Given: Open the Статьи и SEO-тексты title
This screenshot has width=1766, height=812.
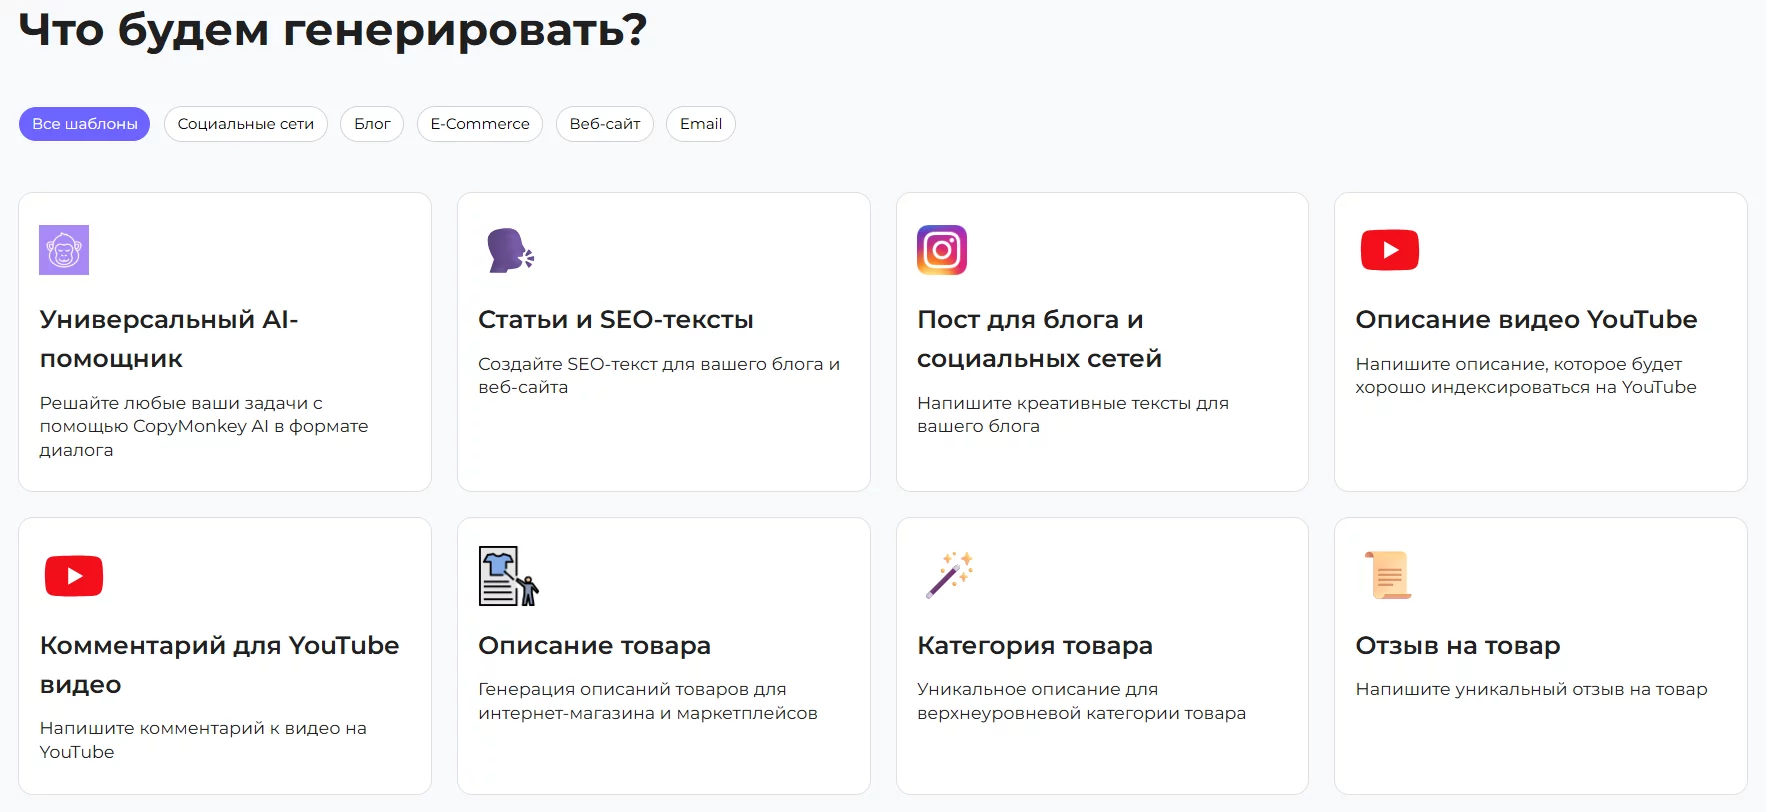Looking at the screenshot, I should click(x=616, y=320).
